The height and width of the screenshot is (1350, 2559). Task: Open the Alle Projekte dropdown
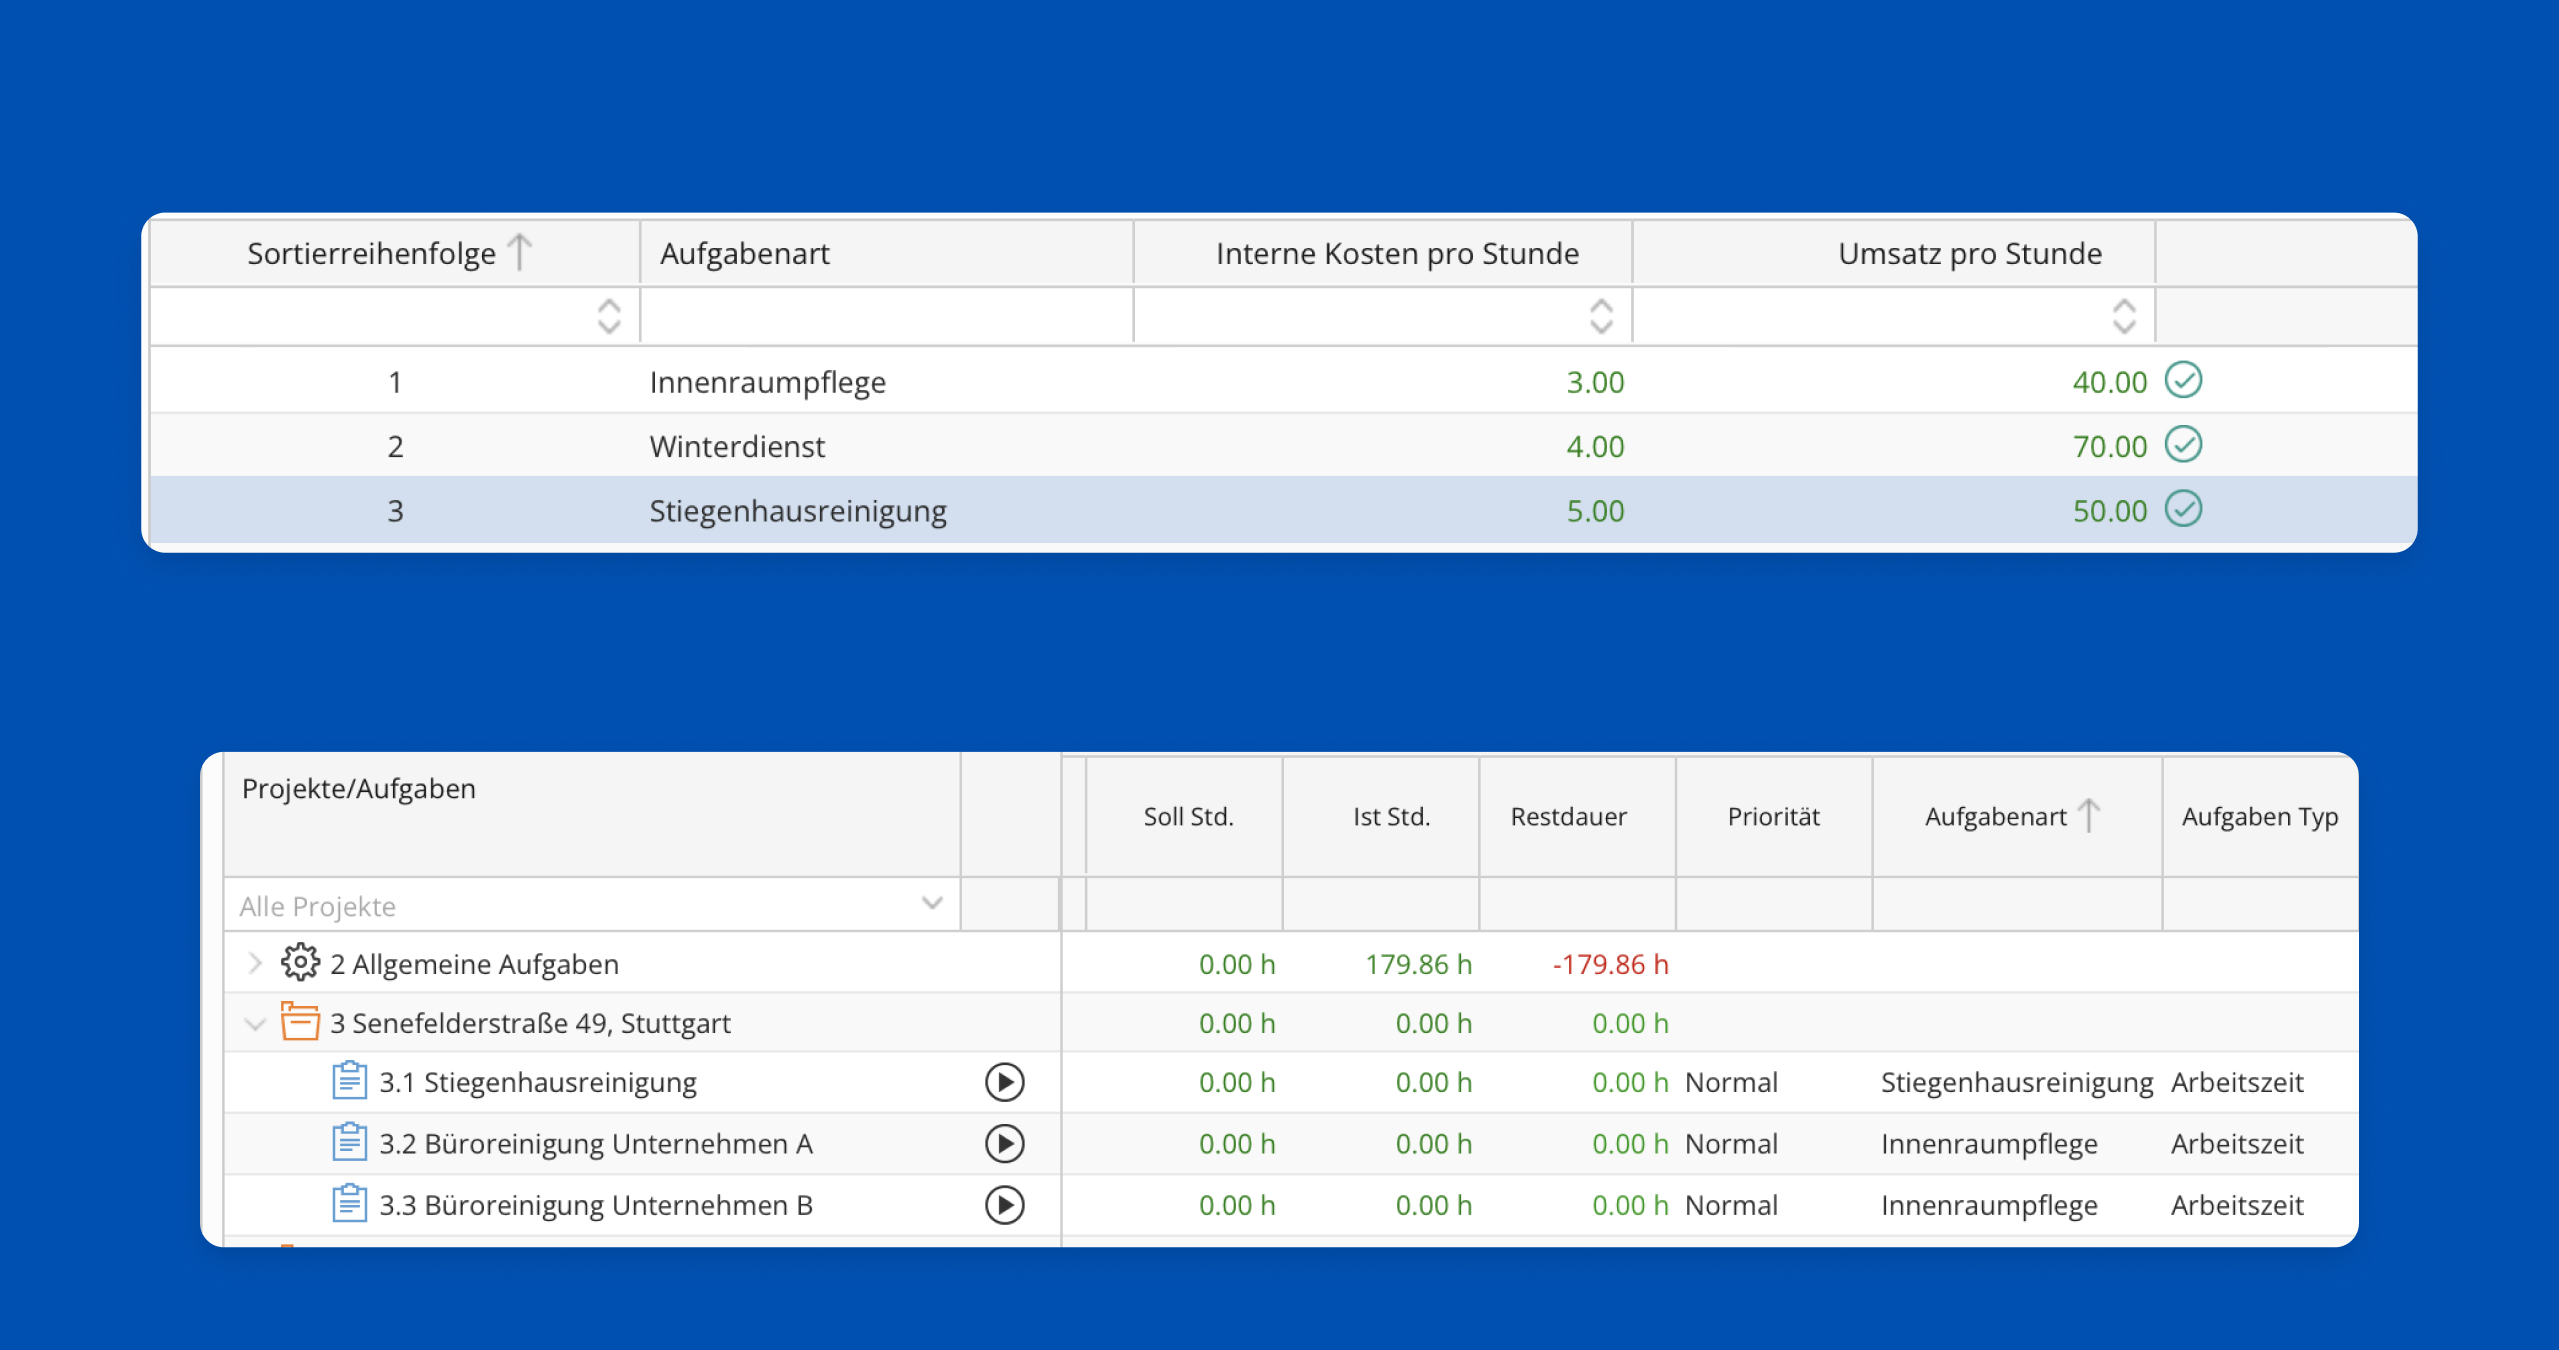click(x=932, y=904)
